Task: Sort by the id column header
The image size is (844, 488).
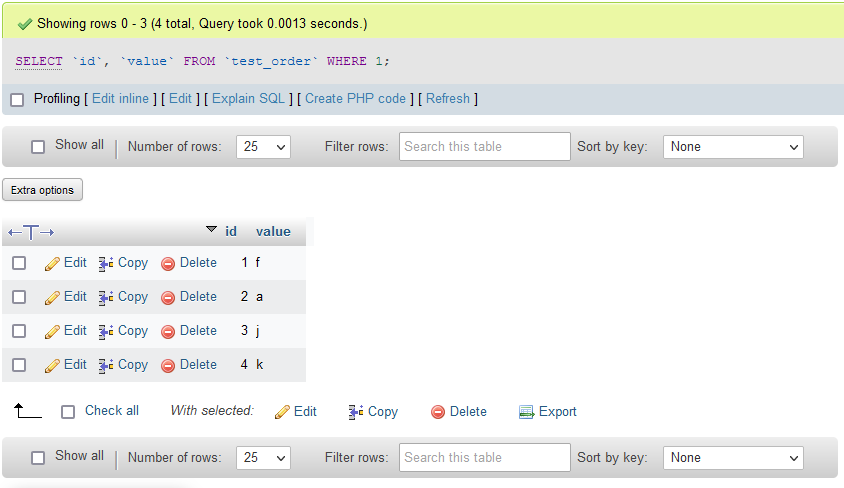Action: 231,231
